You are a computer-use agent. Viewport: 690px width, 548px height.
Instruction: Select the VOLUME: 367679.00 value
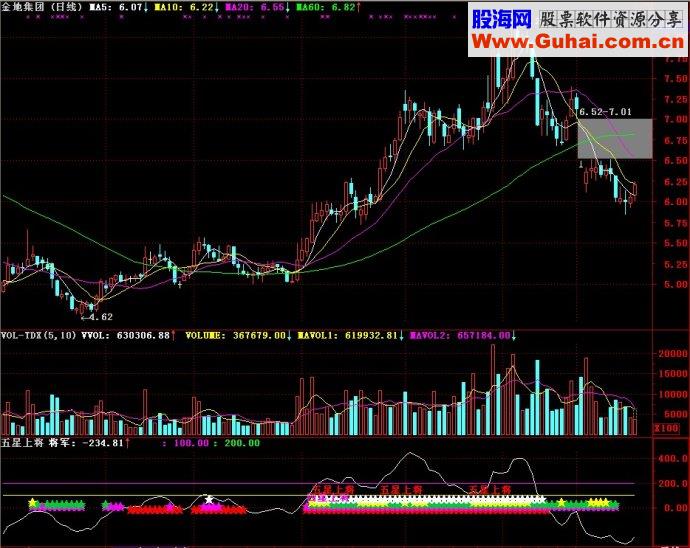pos(235,335)
